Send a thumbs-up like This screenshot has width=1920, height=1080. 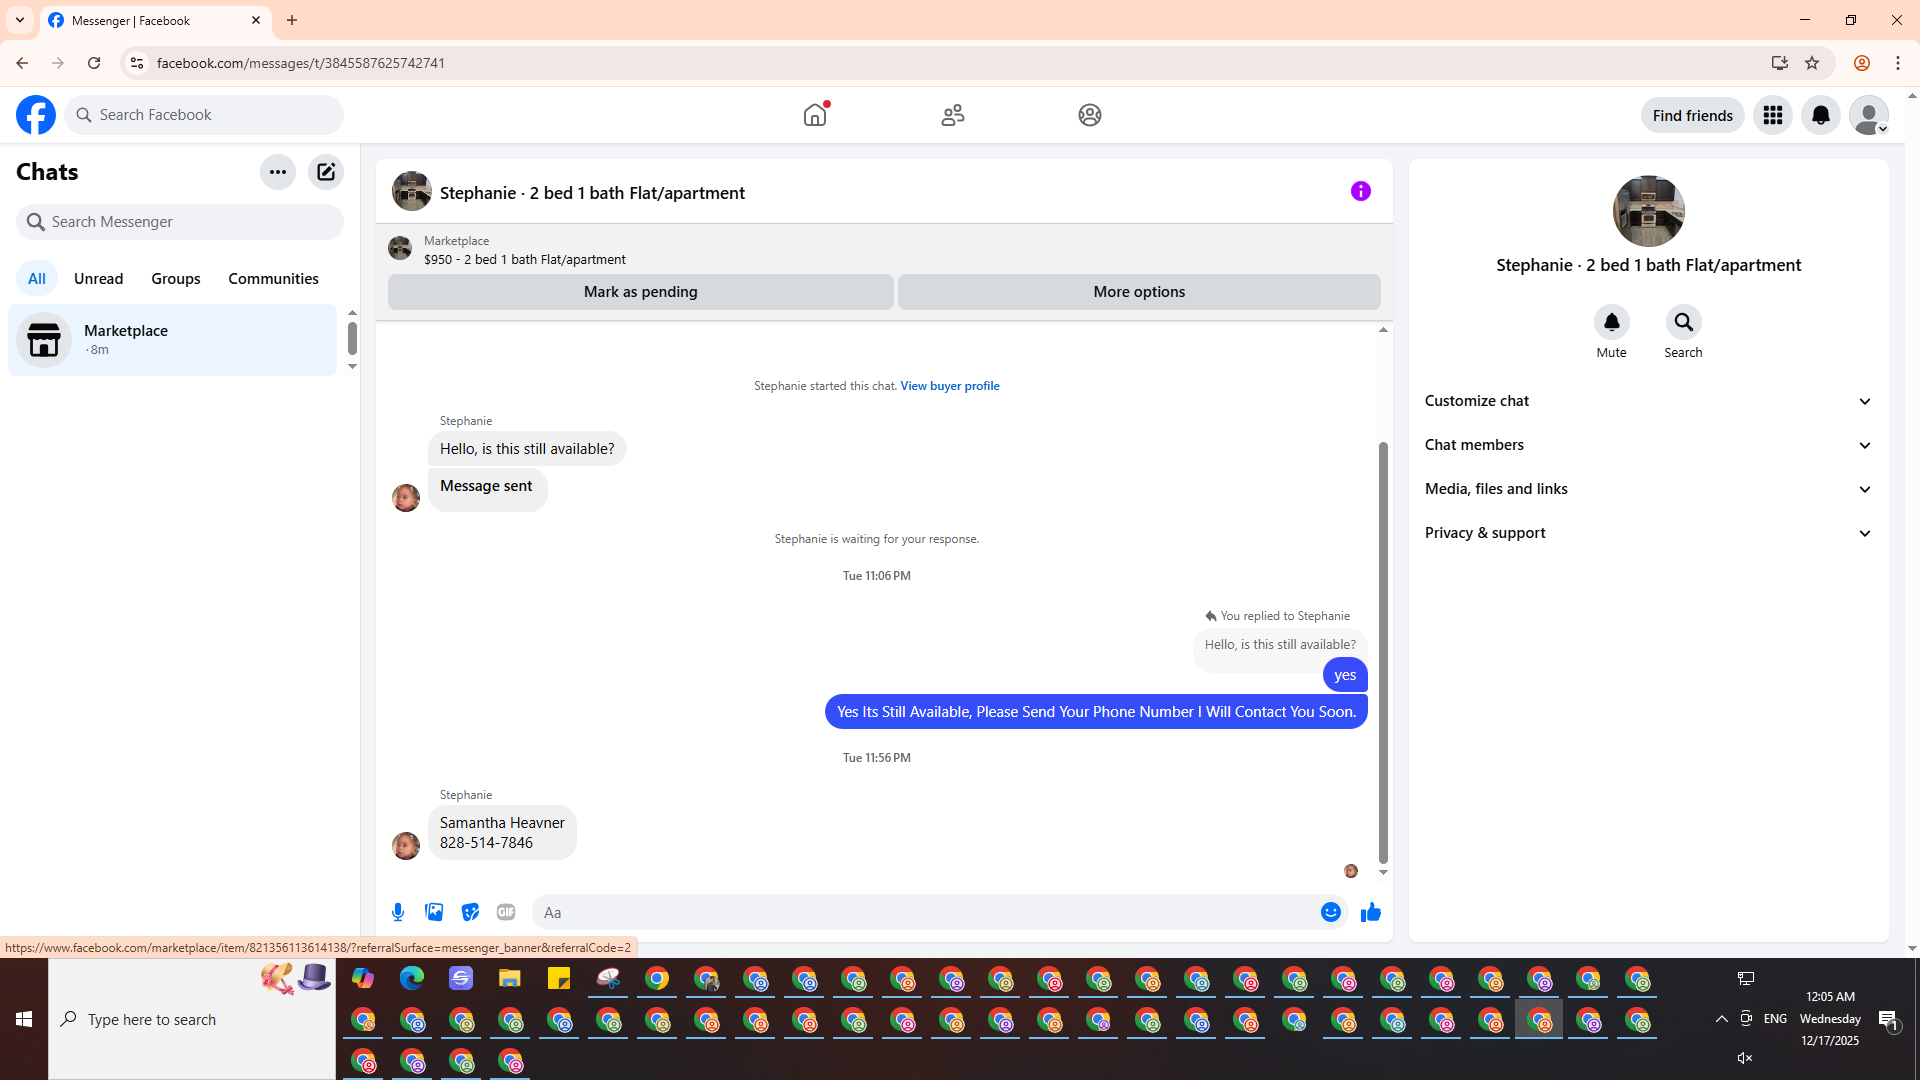click(1371, 912)
